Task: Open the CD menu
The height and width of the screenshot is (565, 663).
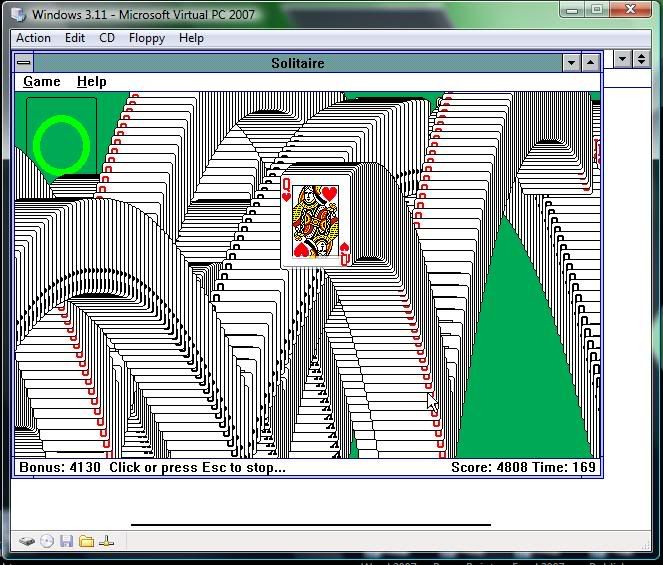Action: point(107,38)
